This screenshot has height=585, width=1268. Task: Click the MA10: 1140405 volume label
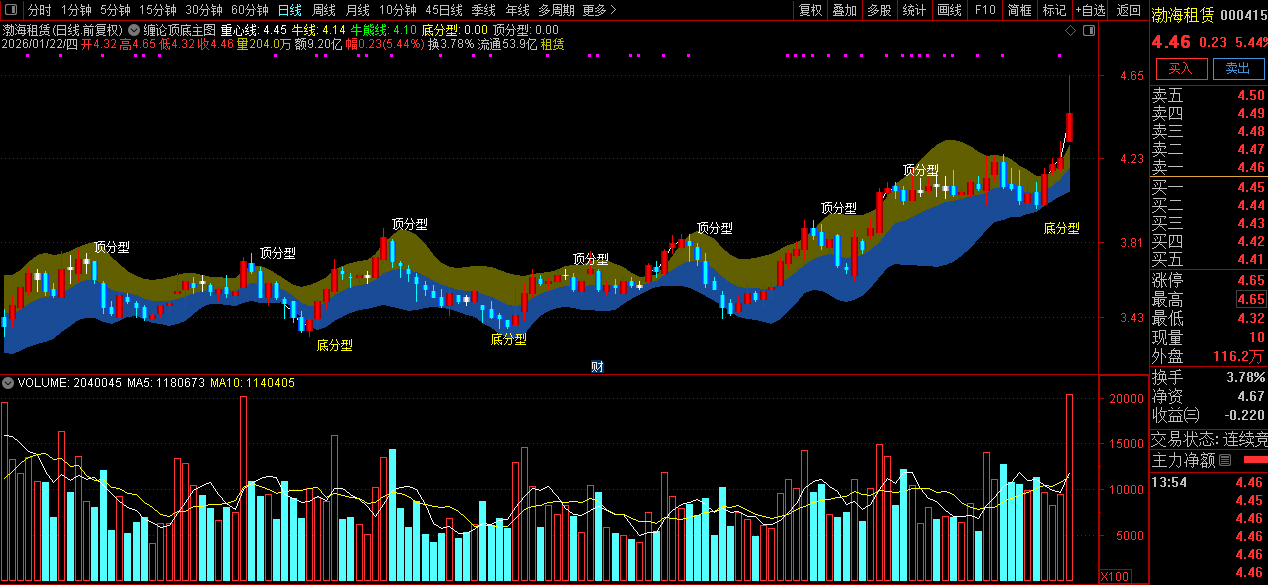click(252, 383)
